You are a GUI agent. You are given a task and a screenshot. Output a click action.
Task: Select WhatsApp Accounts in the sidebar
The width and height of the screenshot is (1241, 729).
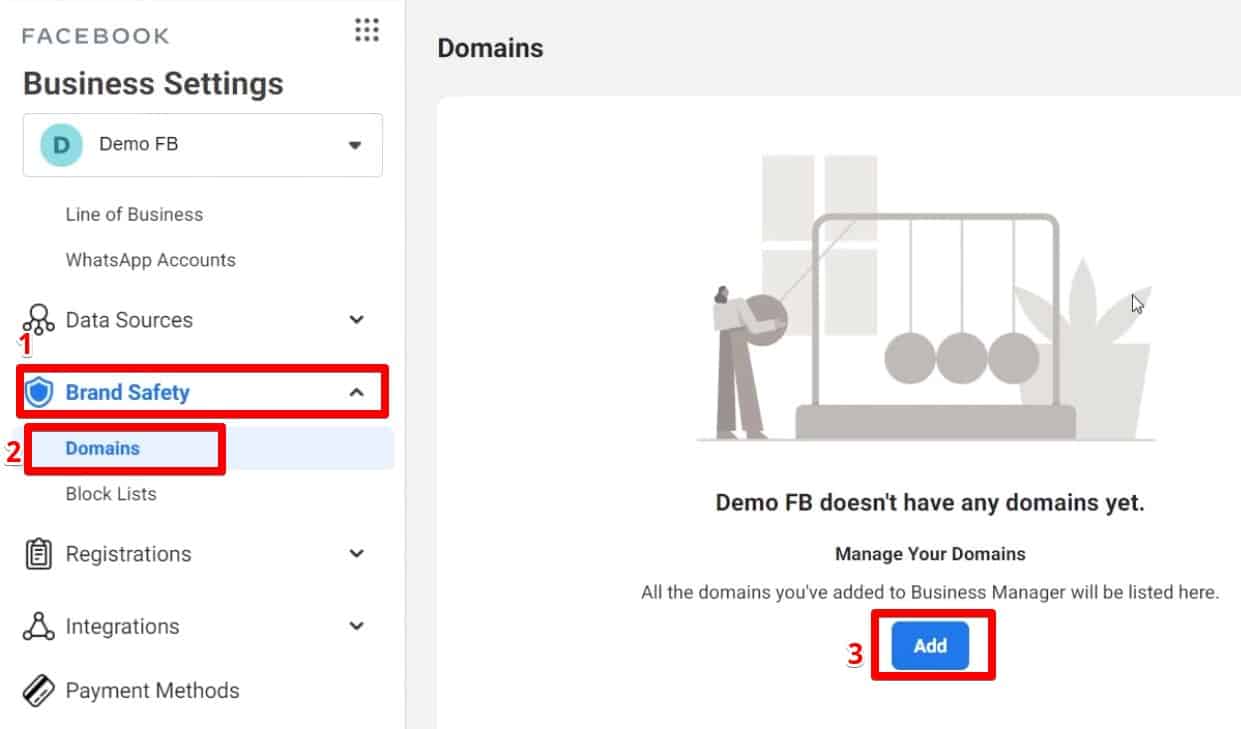(150, 260)
